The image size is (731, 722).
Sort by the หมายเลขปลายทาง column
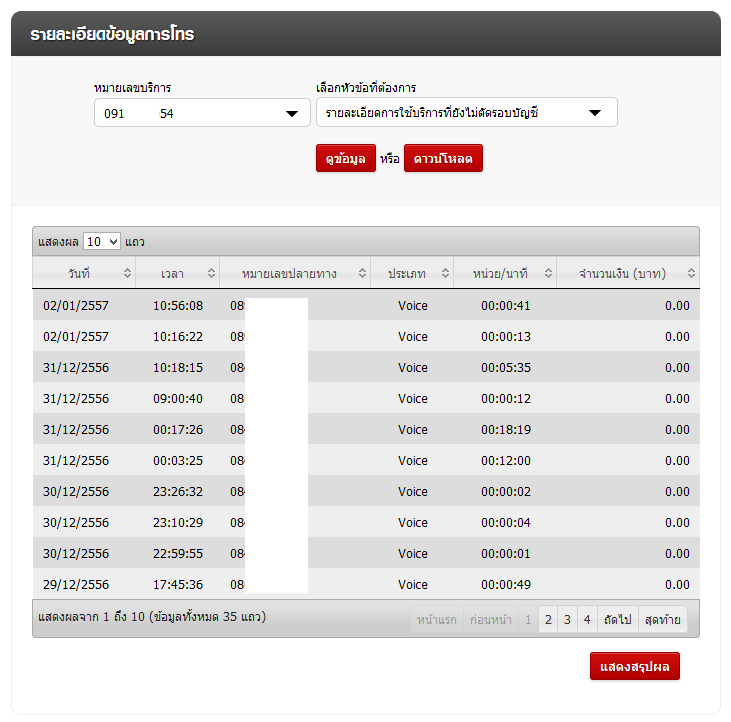point(295,273)
